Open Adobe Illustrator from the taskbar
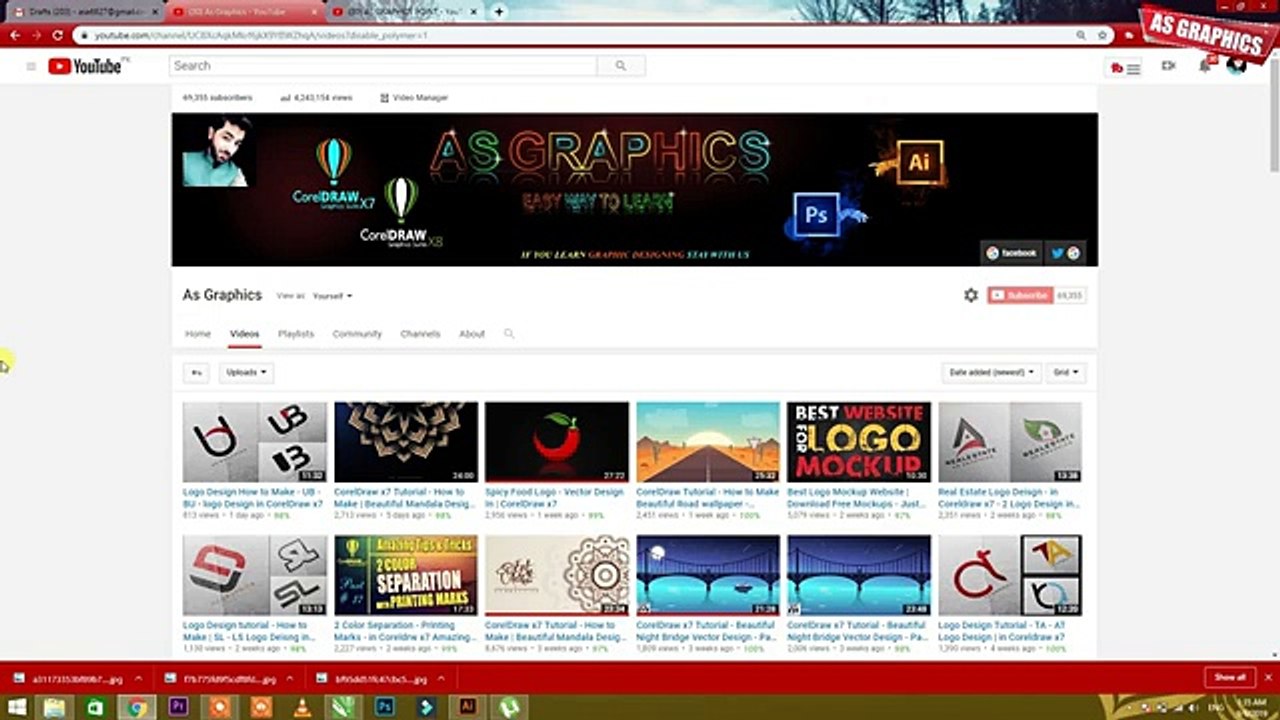The width and height of the screenshot is (1280, 720). (x=467, y=707)
